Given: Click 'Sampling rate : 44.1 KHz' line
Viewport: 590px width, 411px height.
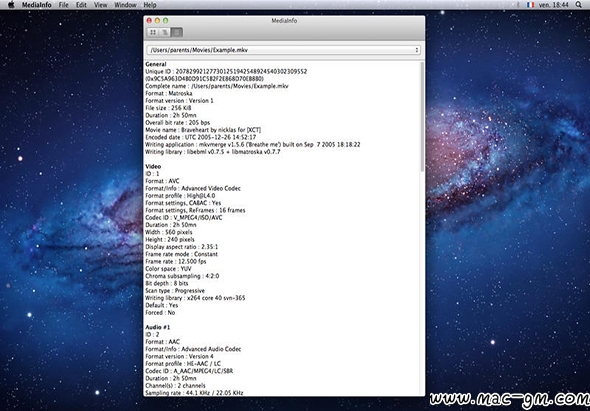Looking at the screenshot, I should pos(194,393).
